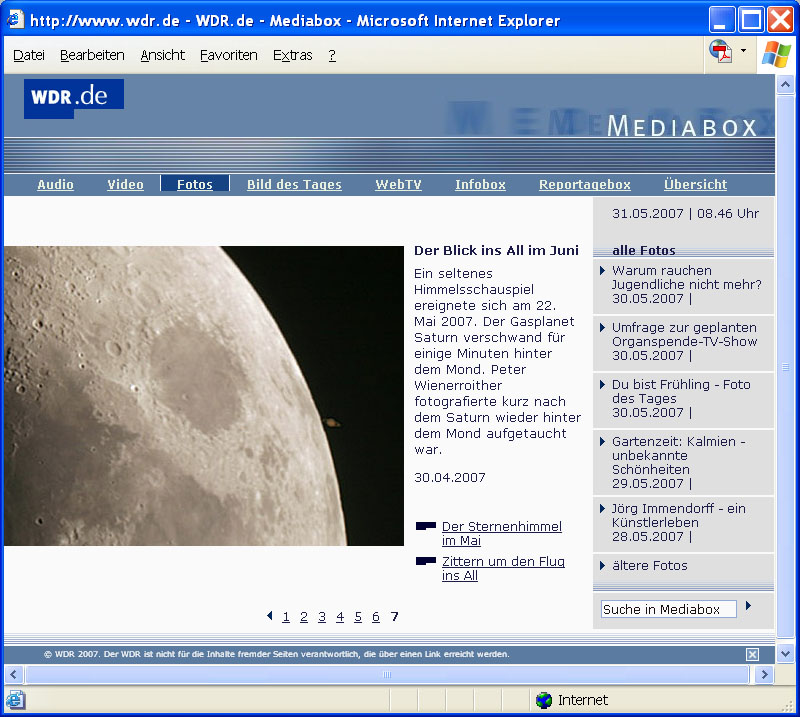Open the Datei menu
800x717 pixels.
pos(29,55)
